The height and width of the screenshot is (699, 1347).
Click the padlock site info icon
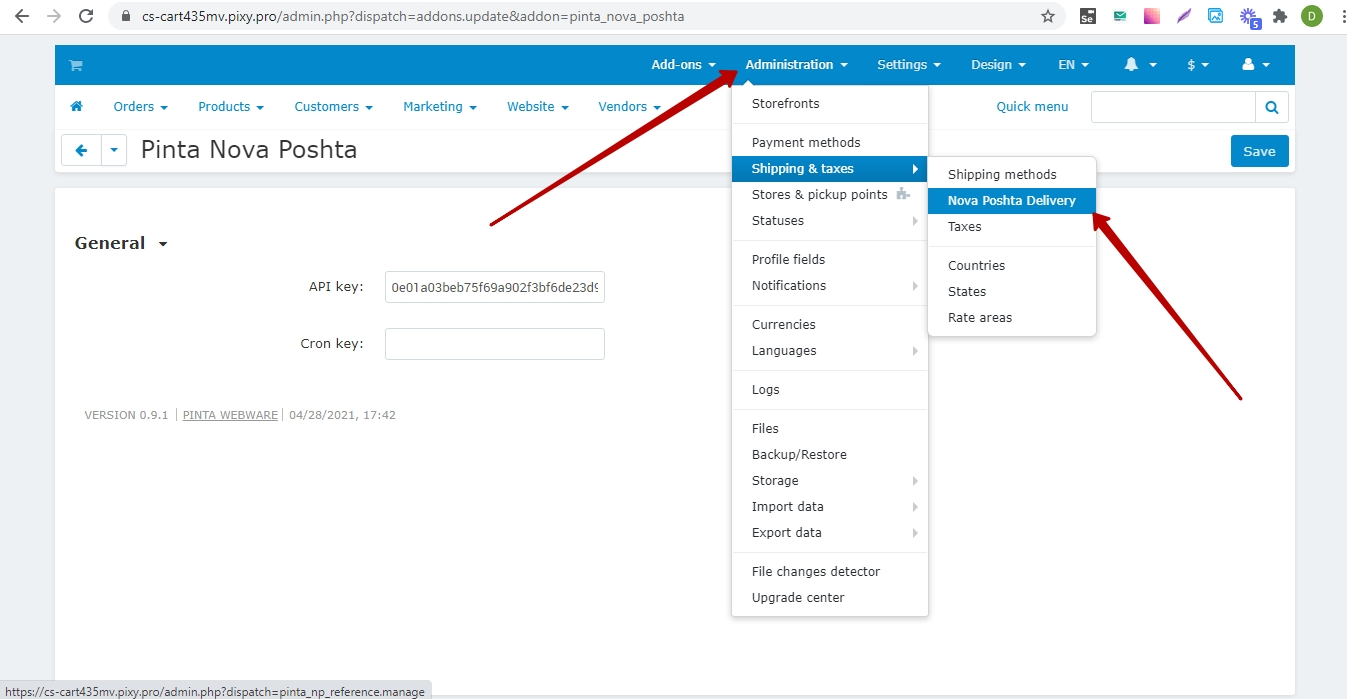click(125, 17)
